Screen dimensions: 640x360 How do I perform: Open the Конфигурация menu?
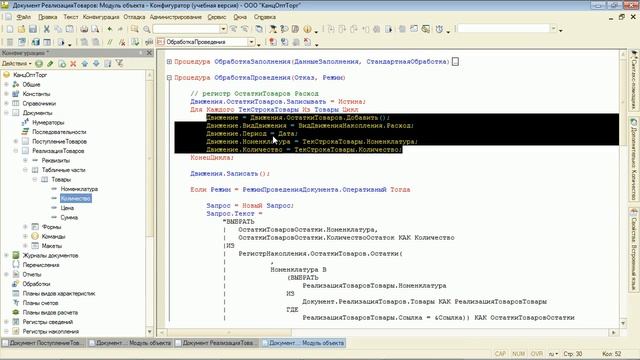[101, 17]
